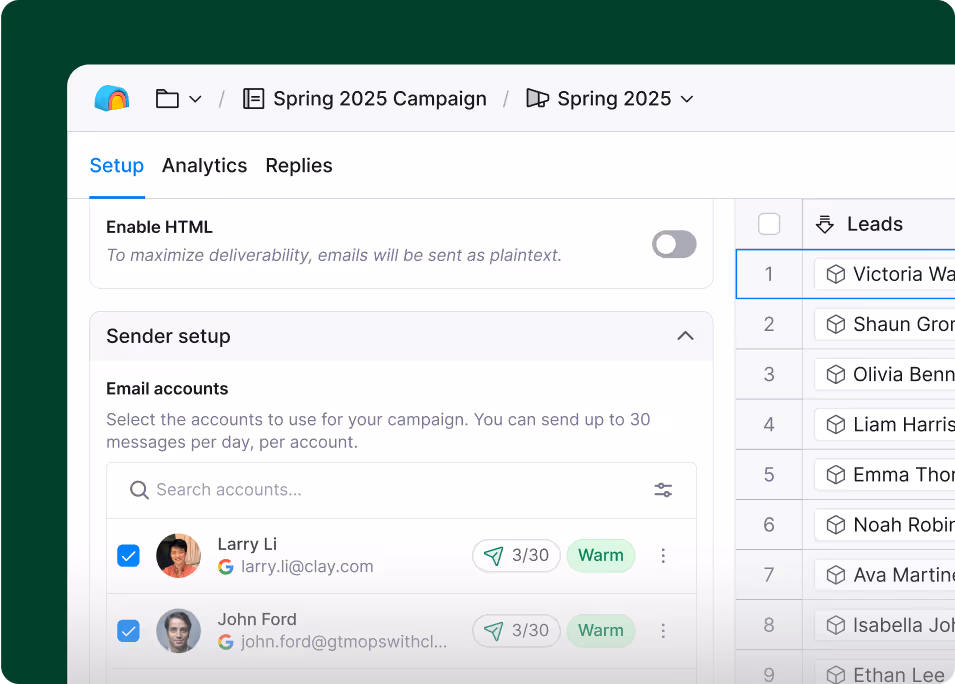Click the megaphone campaign icon
This screenshot has width=955, height=684.
point(537,99)
